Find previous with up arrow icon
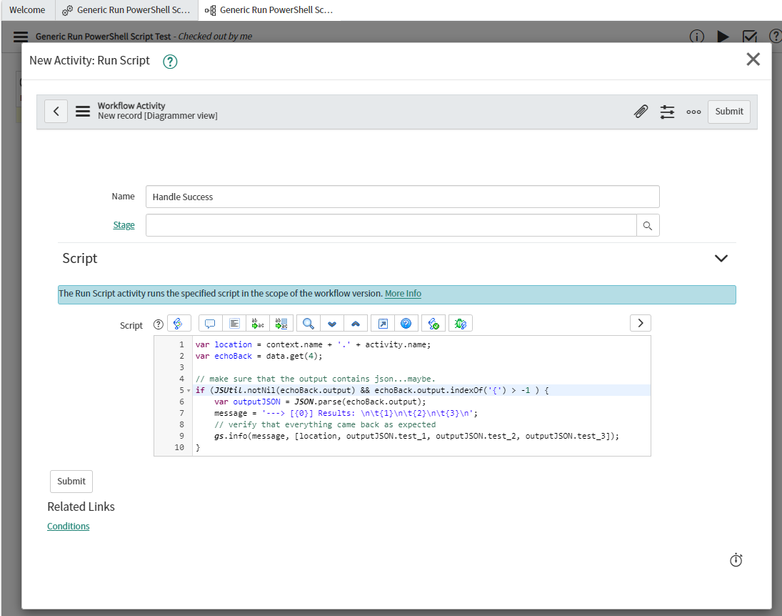 click(x=356, y=324)
